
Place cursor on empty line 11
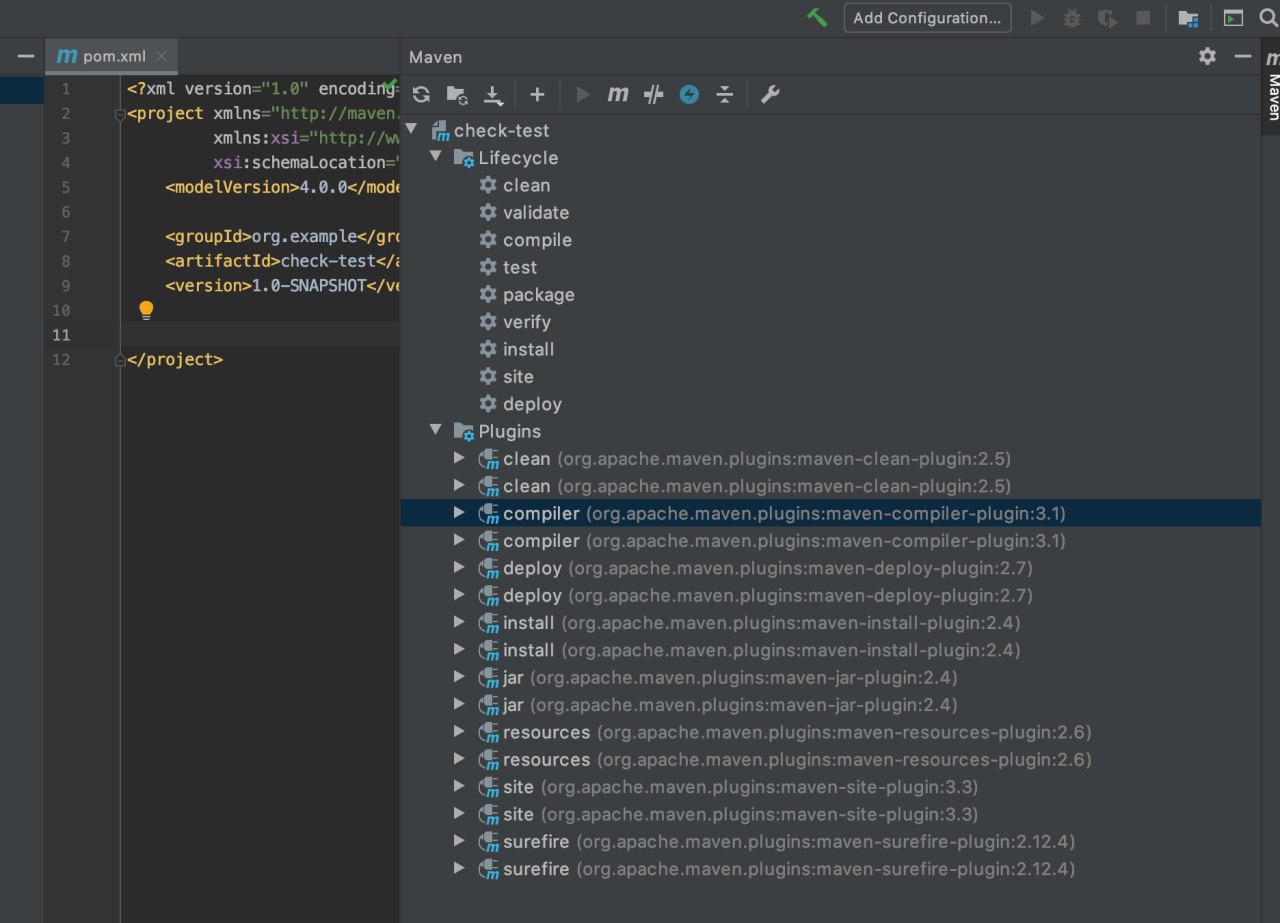pyautogui.click(x=260, y=335)
